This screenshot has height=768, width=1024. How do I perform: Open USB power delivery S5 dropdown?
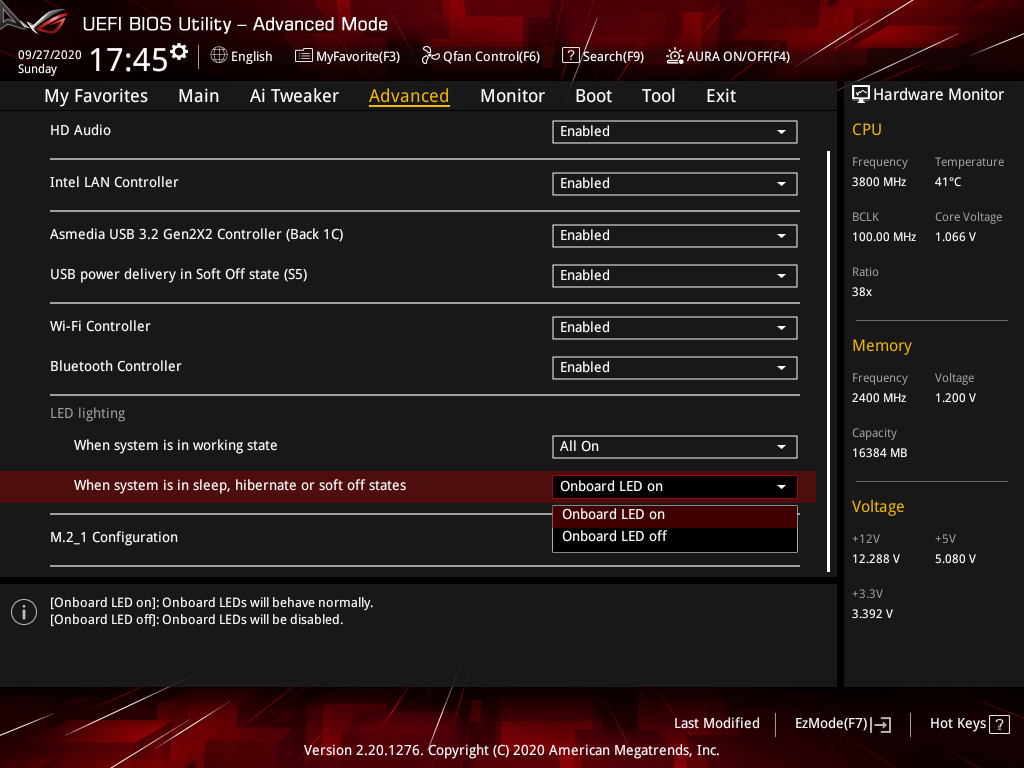[x=675, y=276]
